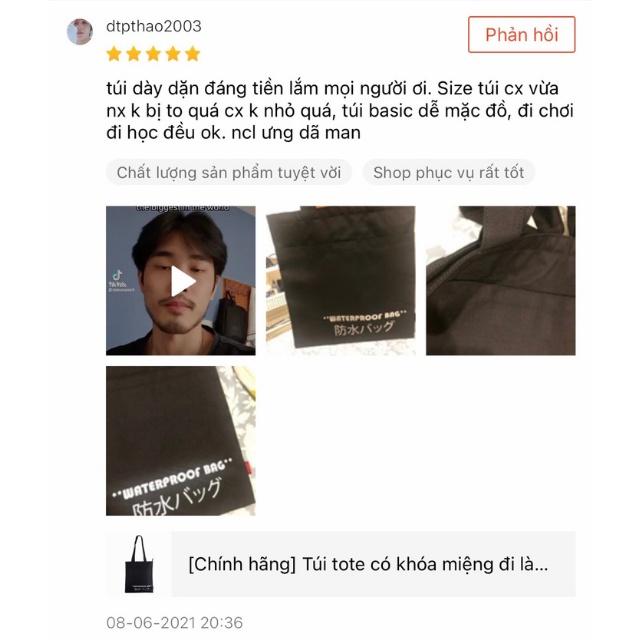Click the Phản hồi reply button
This screenshot has width=640, height=640.
(x=522, y=35)
